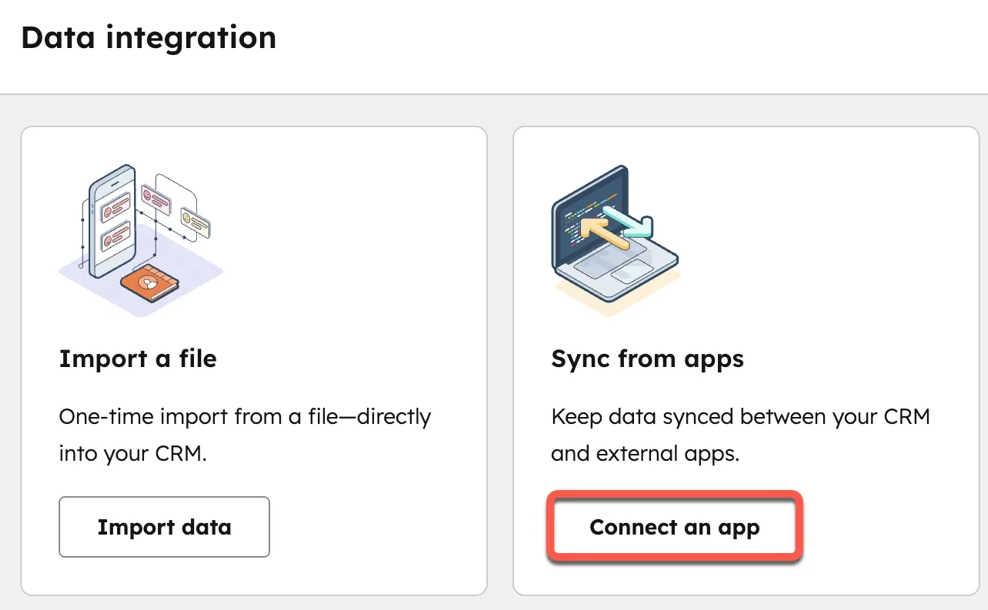The height and width of the screenshot is (610, 988).
Task: Click the contact avatar on the book cover
Action: [148, 284]
